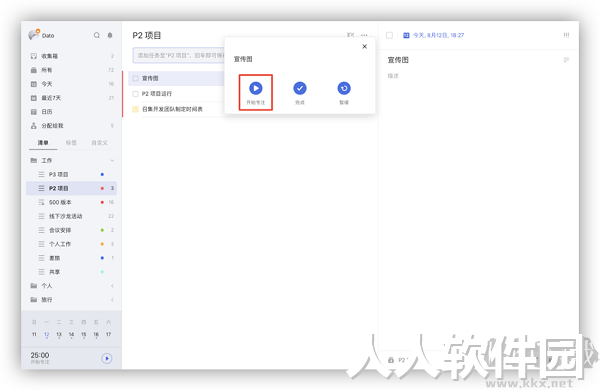Screen dimensions: 600x390
Task: Open 差旅 list
Action: [72, 258]
